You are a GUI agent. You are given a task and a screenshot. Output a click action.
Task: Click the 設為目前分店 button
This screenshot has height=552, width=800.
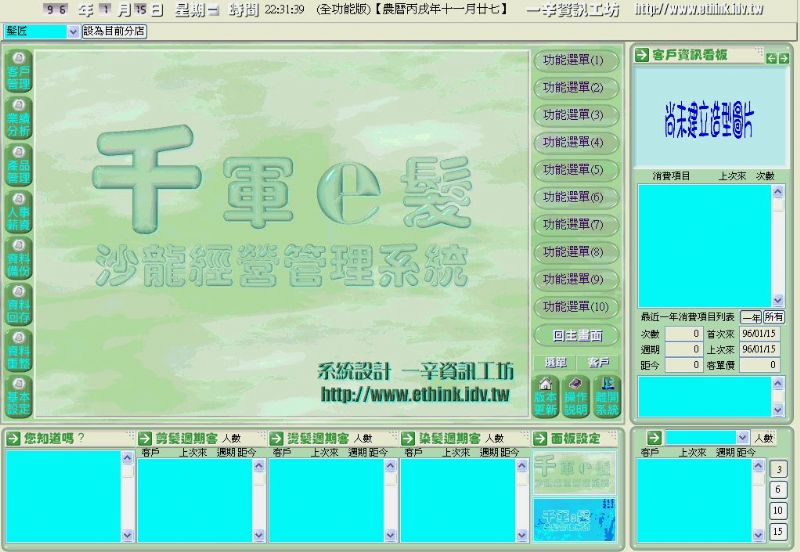[114, 31]
